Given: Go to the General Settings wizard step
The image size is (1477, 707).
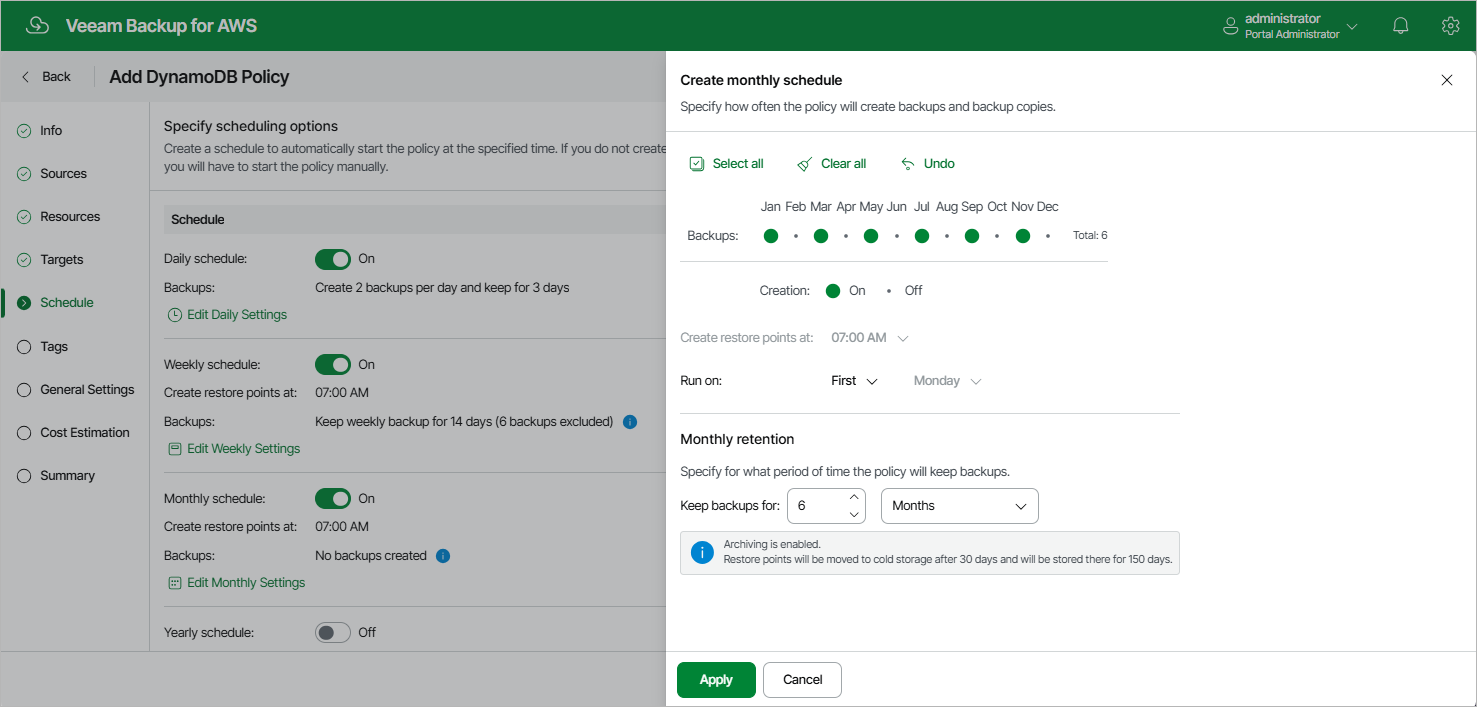Looking at the screenshot, I should tap(87, 390).
